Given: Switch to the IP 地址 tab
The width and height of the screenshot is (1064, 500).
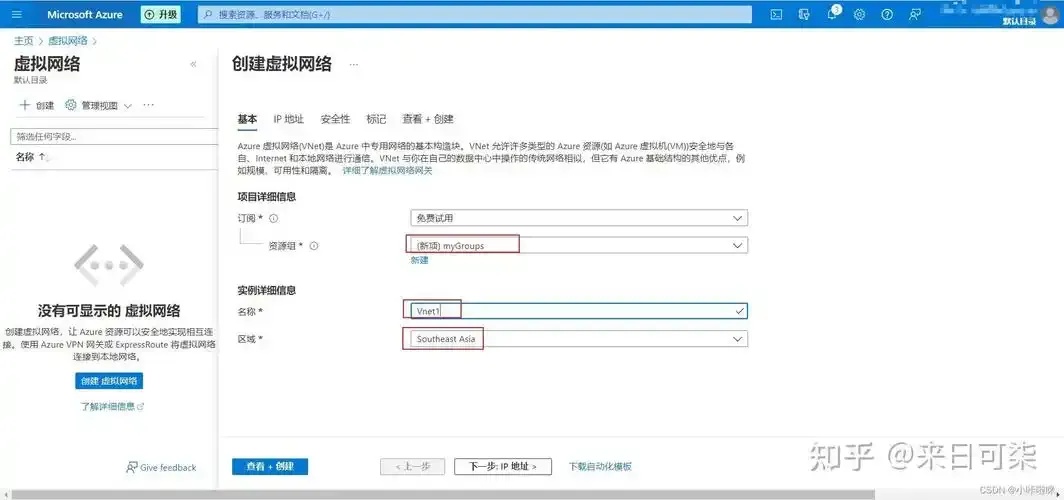Looking at the screenshot, I should (x=288, y=119).
